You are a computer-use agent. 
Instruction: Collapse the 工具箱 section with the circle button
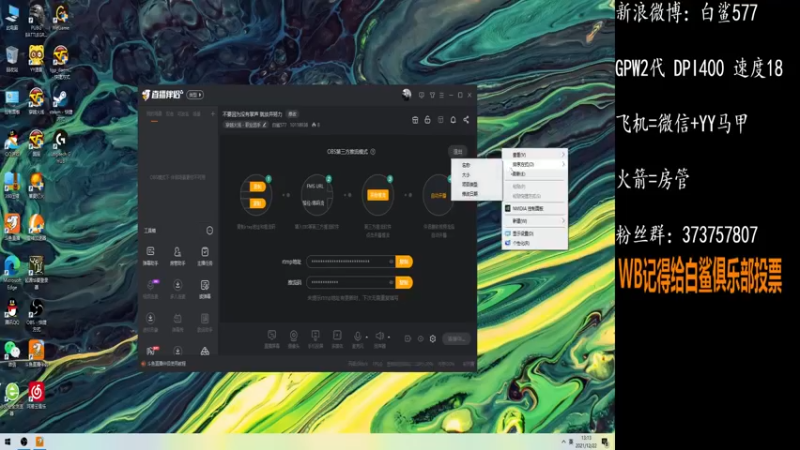click(x=209, y=231)
